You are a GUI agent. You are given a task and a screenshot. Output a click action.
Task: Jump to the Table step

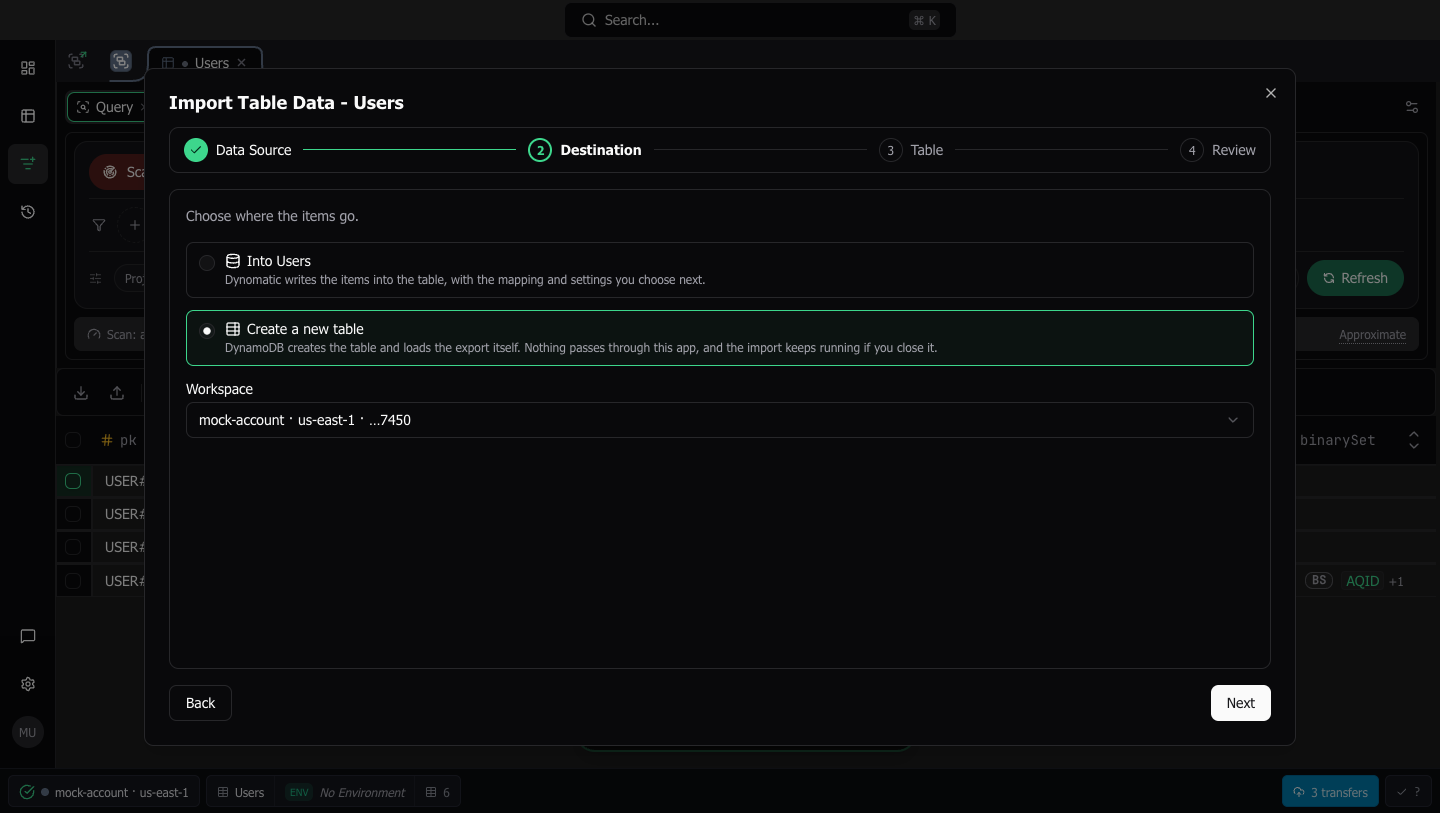pos(911,150)
